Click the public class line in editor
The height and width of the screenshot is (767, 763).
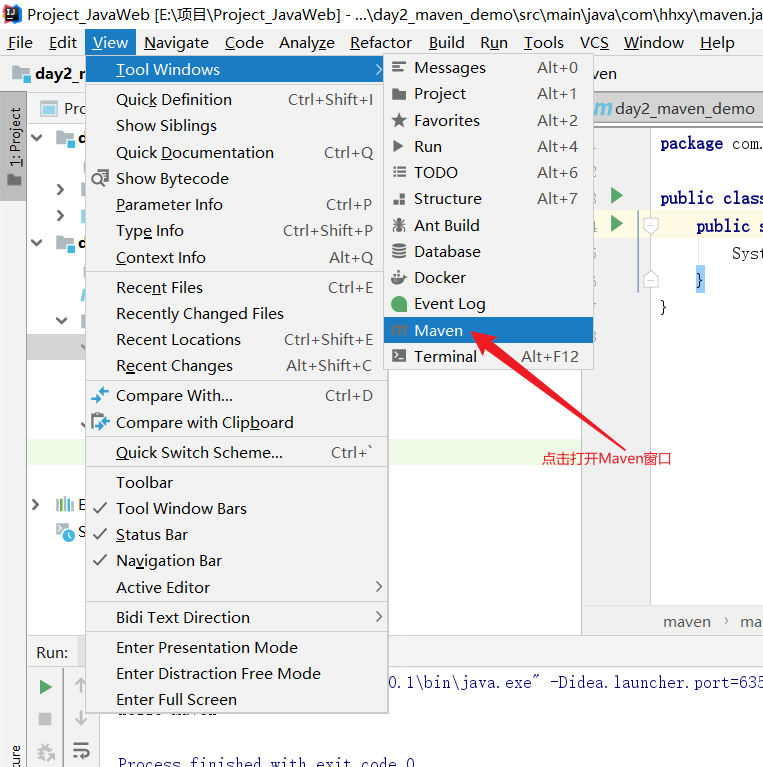click(711, 198)
